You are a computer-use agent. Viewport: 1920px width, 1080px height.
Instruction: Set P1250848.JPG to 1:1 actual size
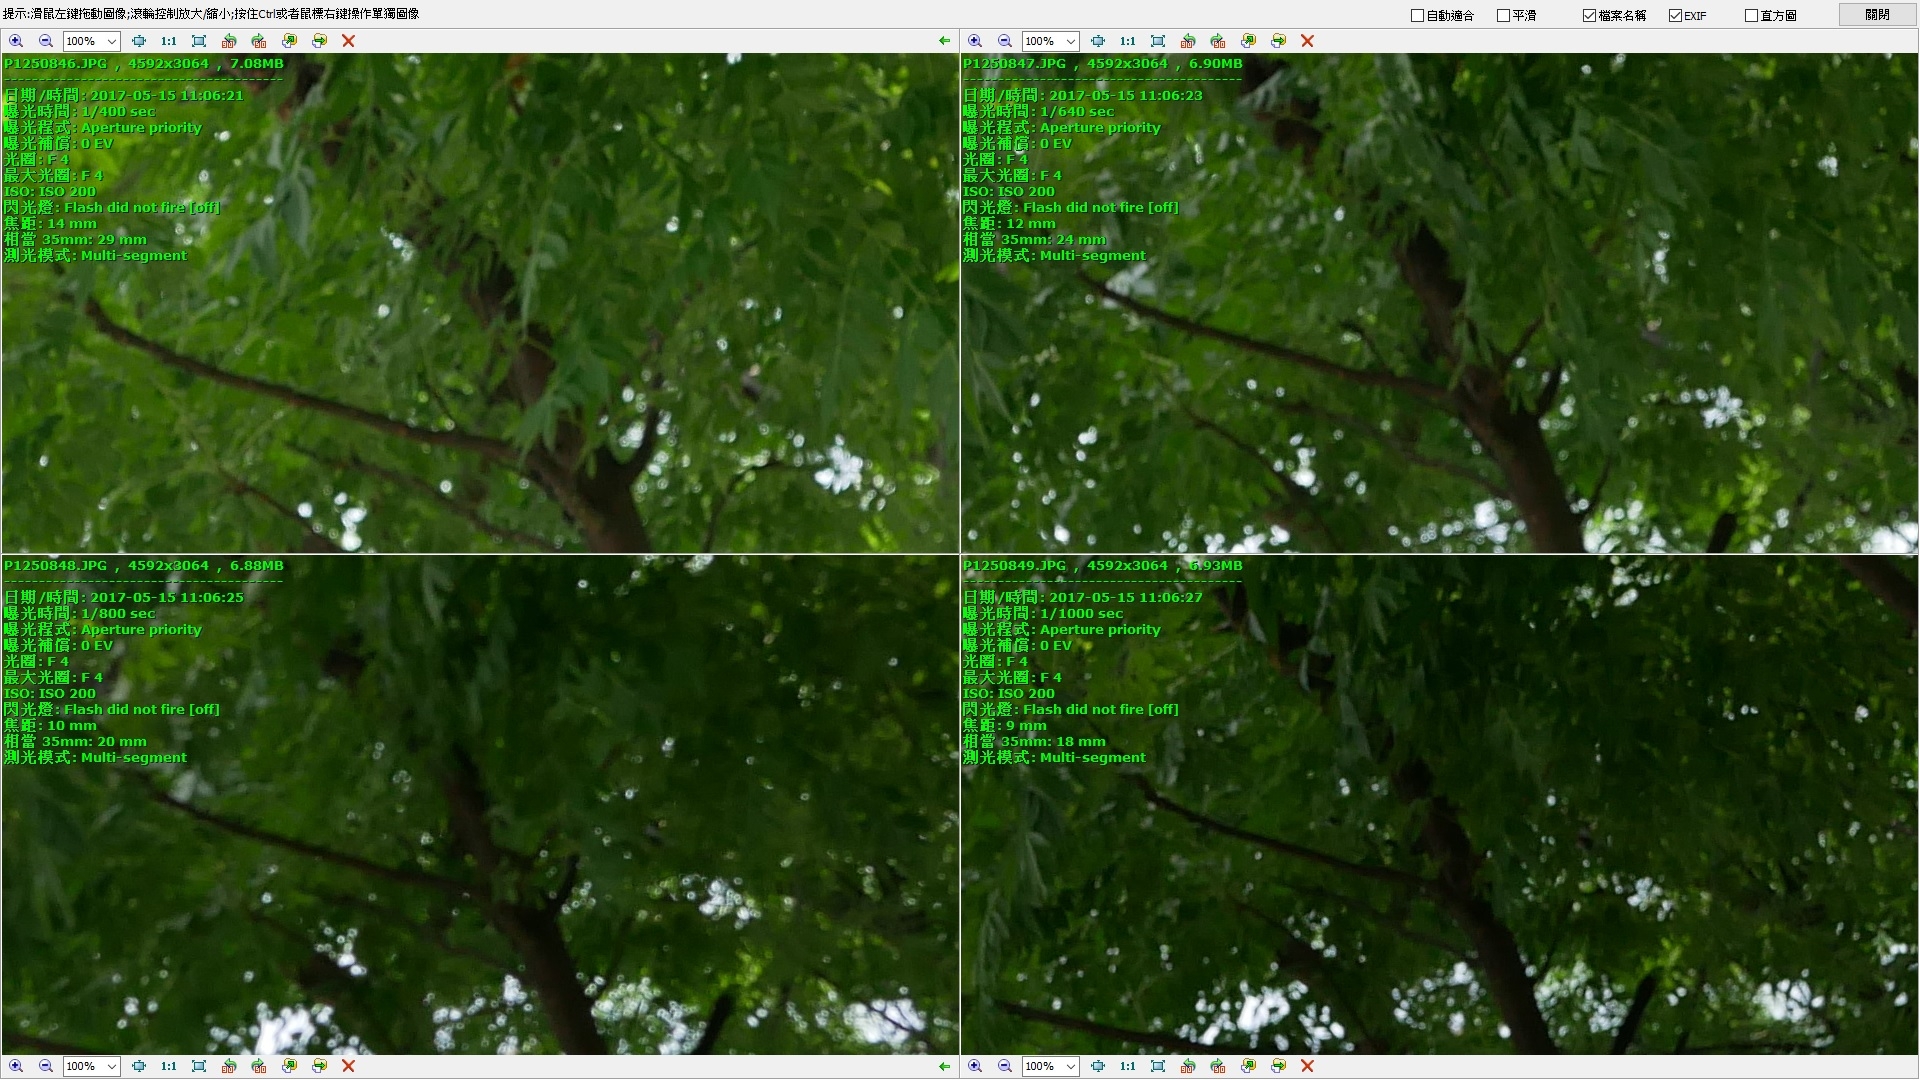click(x=169, y=1066)
